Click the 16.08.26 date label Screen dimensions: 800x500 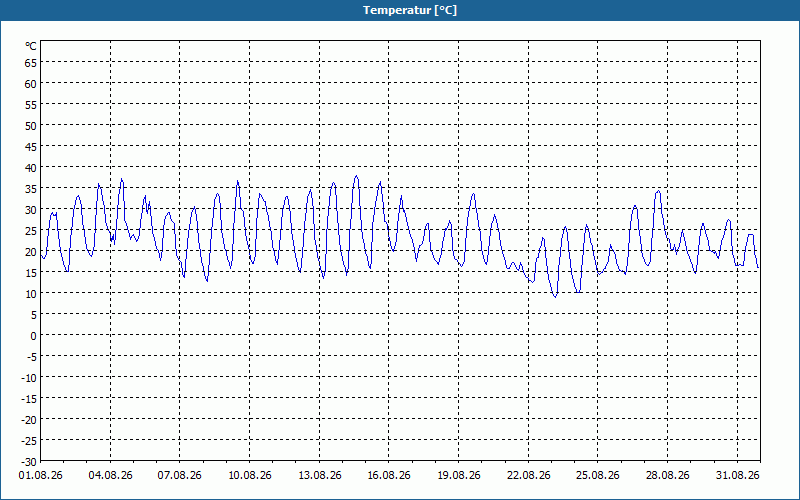point(389,476)
